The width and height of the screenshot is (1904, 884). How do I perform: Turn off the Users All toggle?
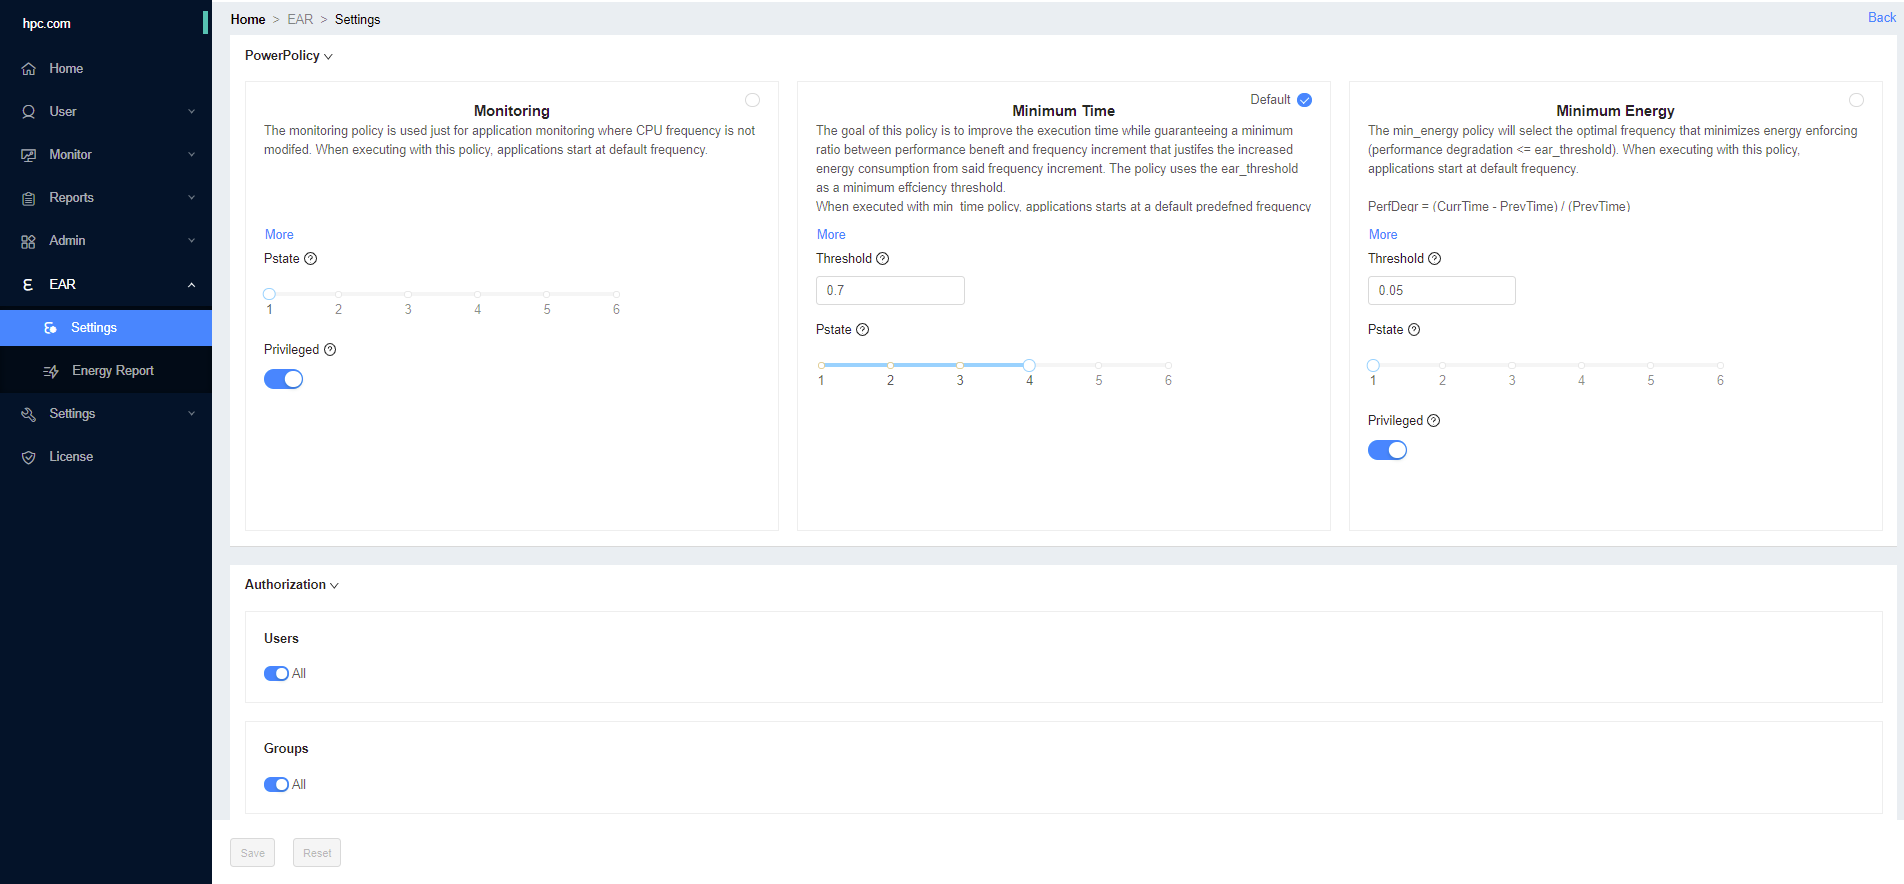pyautogui.click(x=276, y=674)
